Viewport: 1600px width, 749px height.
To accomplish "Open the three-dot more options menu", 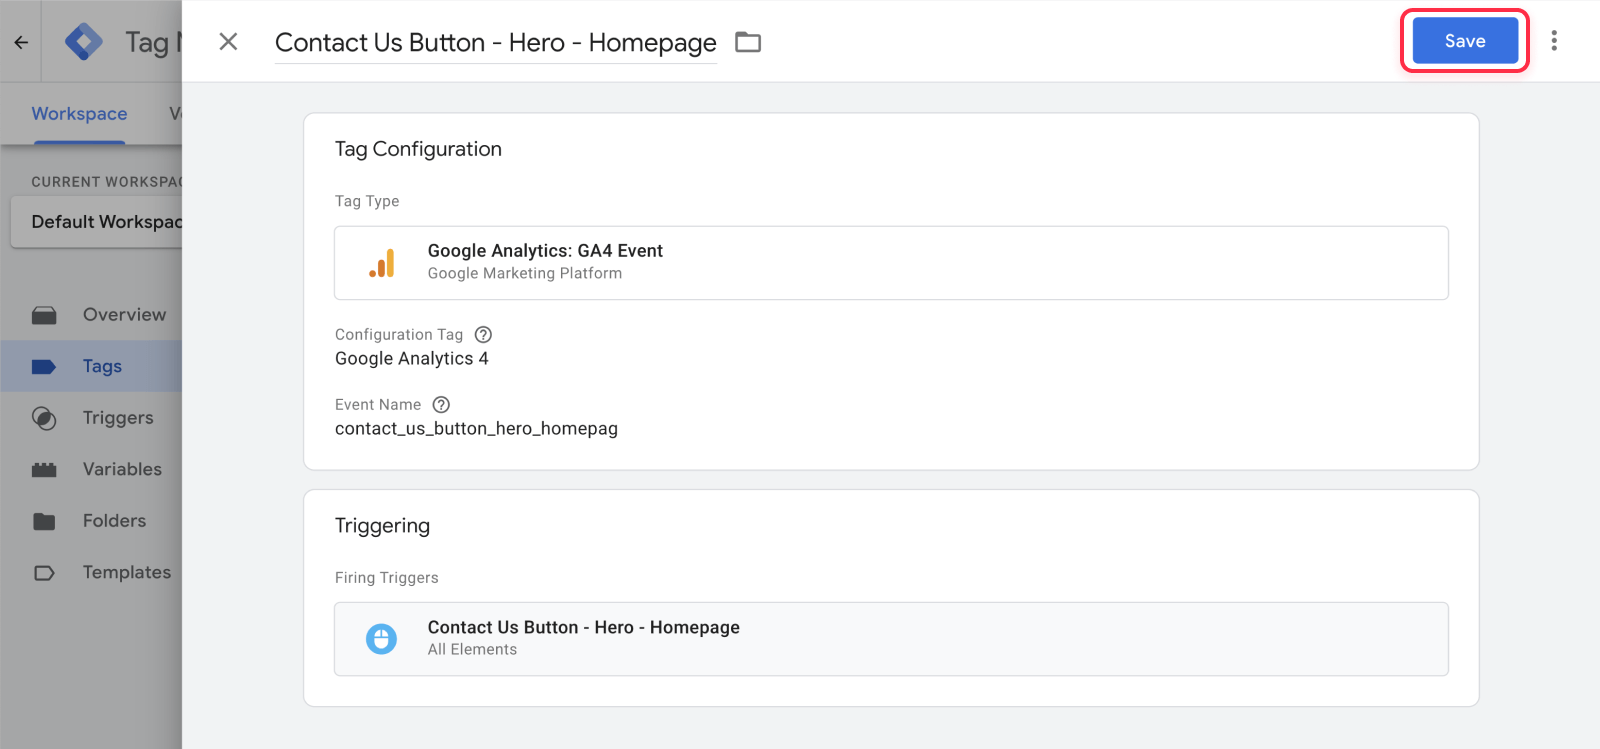I will [x=1554, y=40].
